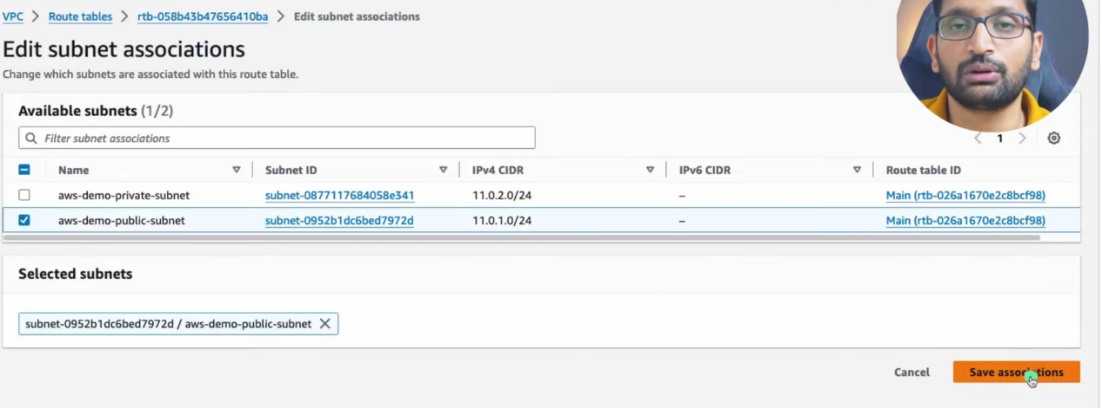Open VPC breadcrumb link
The image size is (1102, 408).
pos(13,17)
